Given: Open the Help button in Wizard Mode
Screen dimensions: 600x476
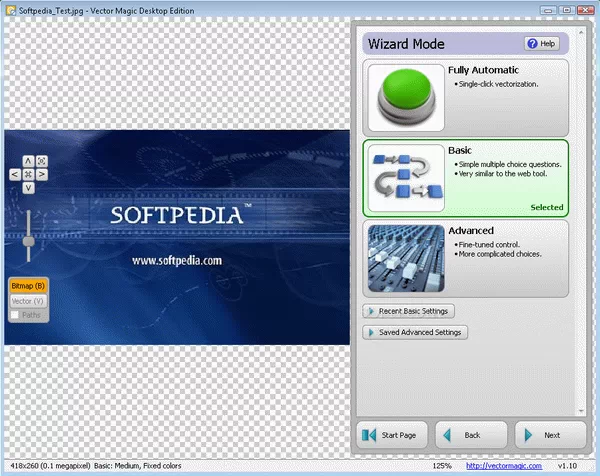Looking at the screenshot, I should point(540,44).
